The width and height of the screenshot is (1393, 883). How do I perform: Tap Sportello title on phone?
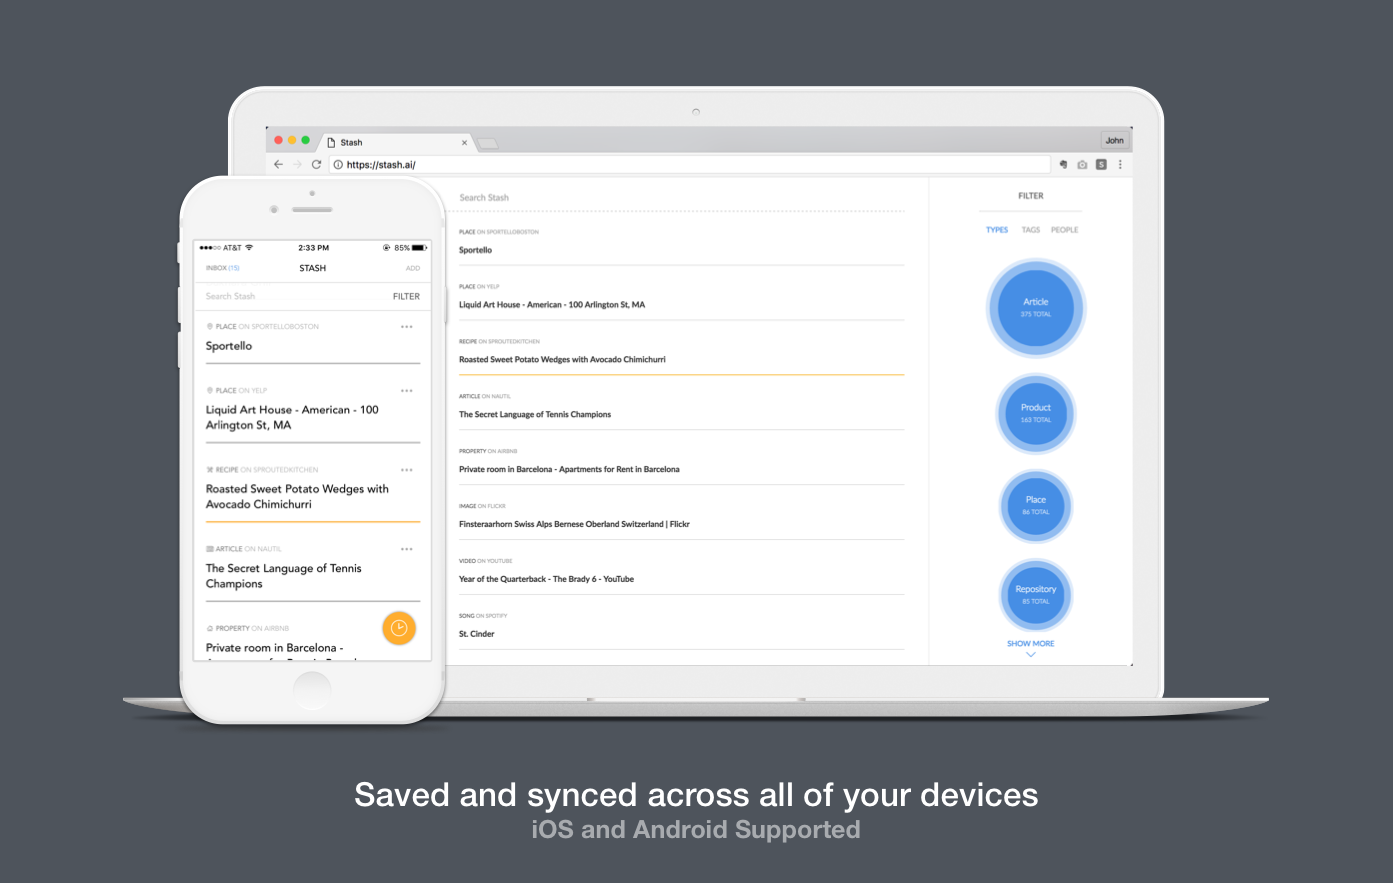pyautogui.click(x=229, y=346)
